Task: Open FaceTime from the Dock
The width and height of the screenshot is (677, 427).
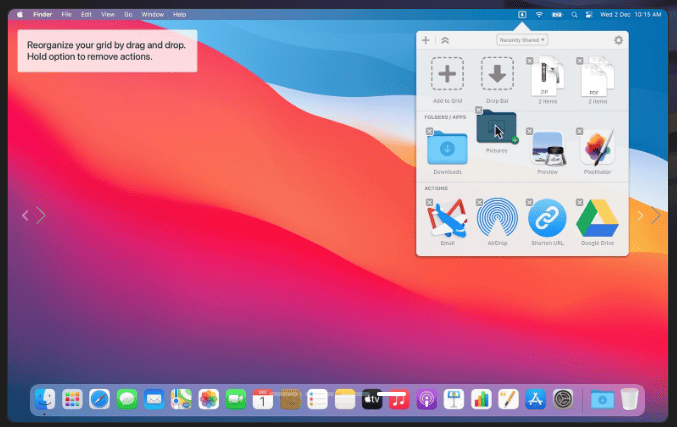Action: pyautogui.click(x=236, y=399)
